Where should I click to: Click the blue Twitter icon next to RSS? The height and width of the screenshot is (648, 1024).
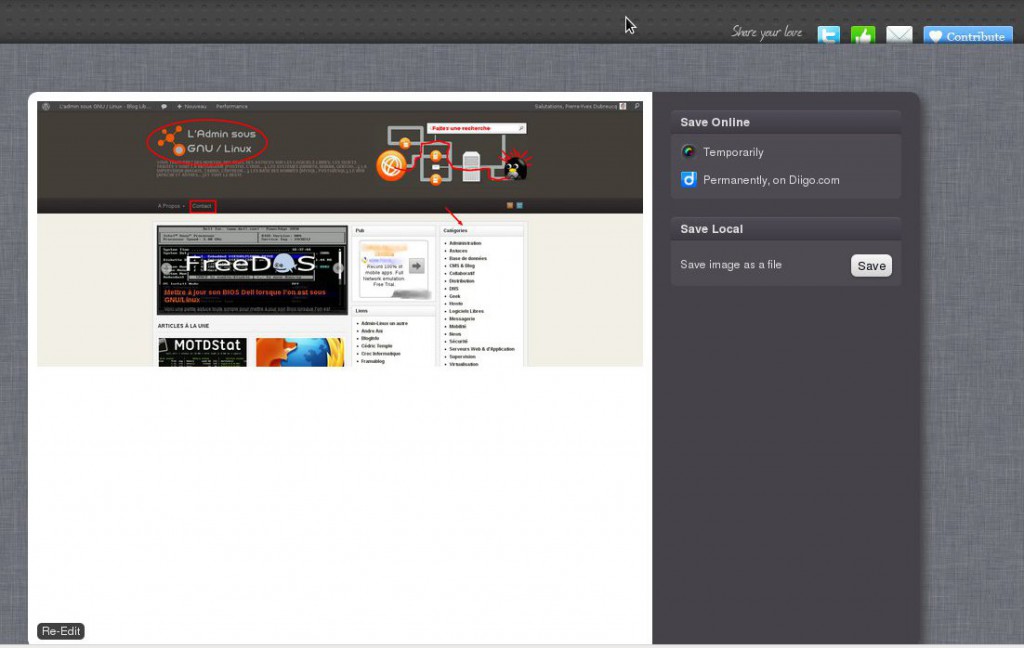[520, 206]
